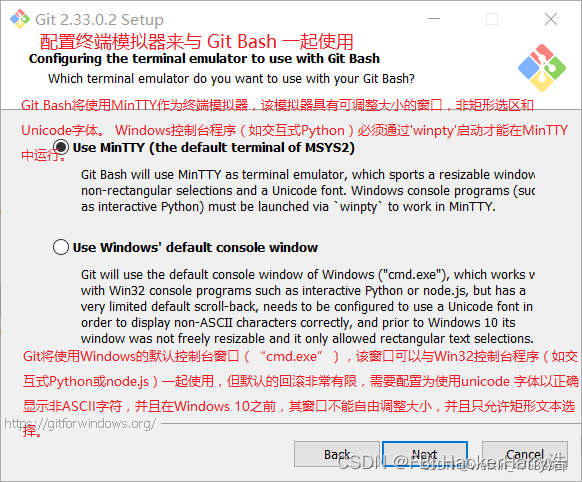Continue with the Next button
The image size is (582, 482).
[425, 454]
